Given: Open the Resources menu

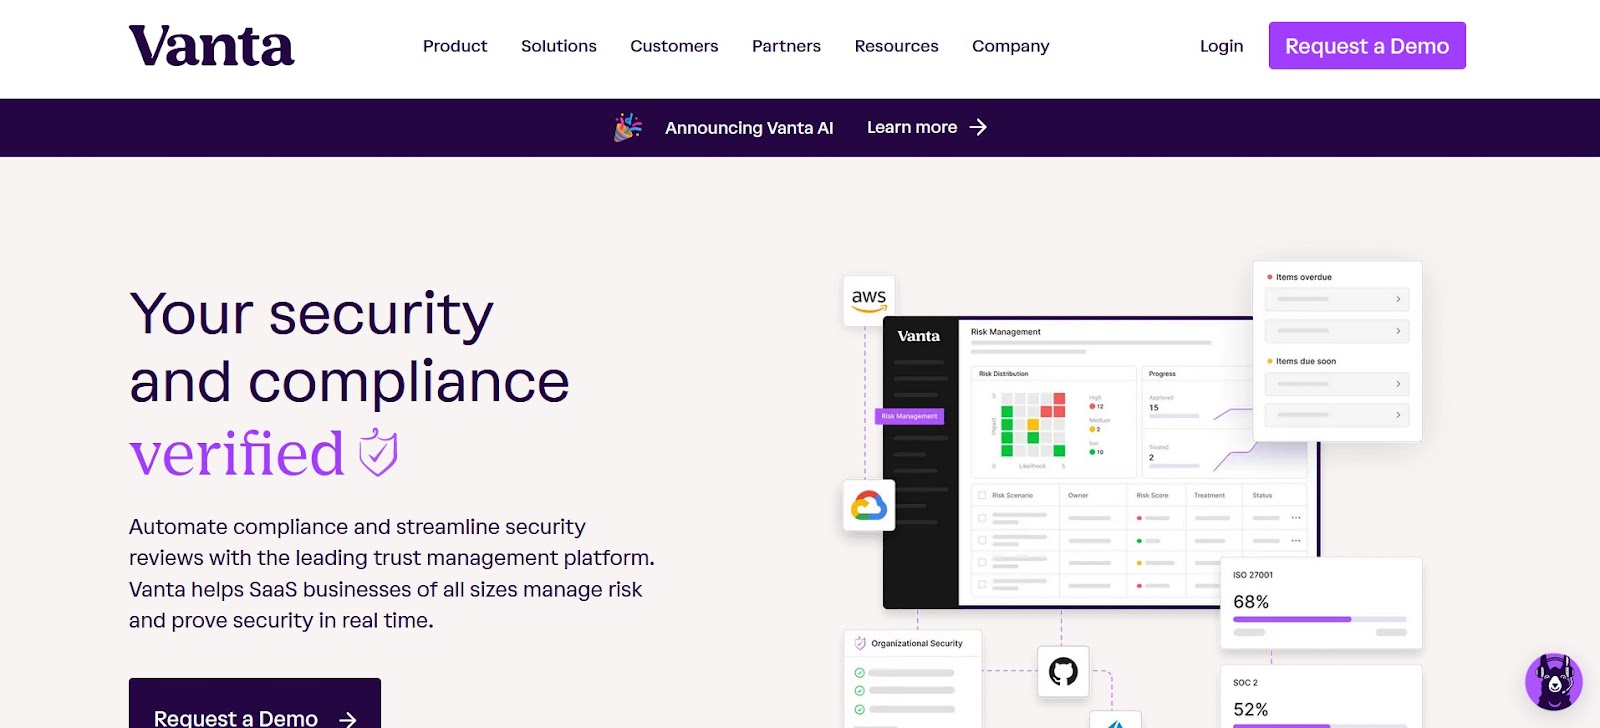Looking at the screenshot, I should tap(896, 46).
